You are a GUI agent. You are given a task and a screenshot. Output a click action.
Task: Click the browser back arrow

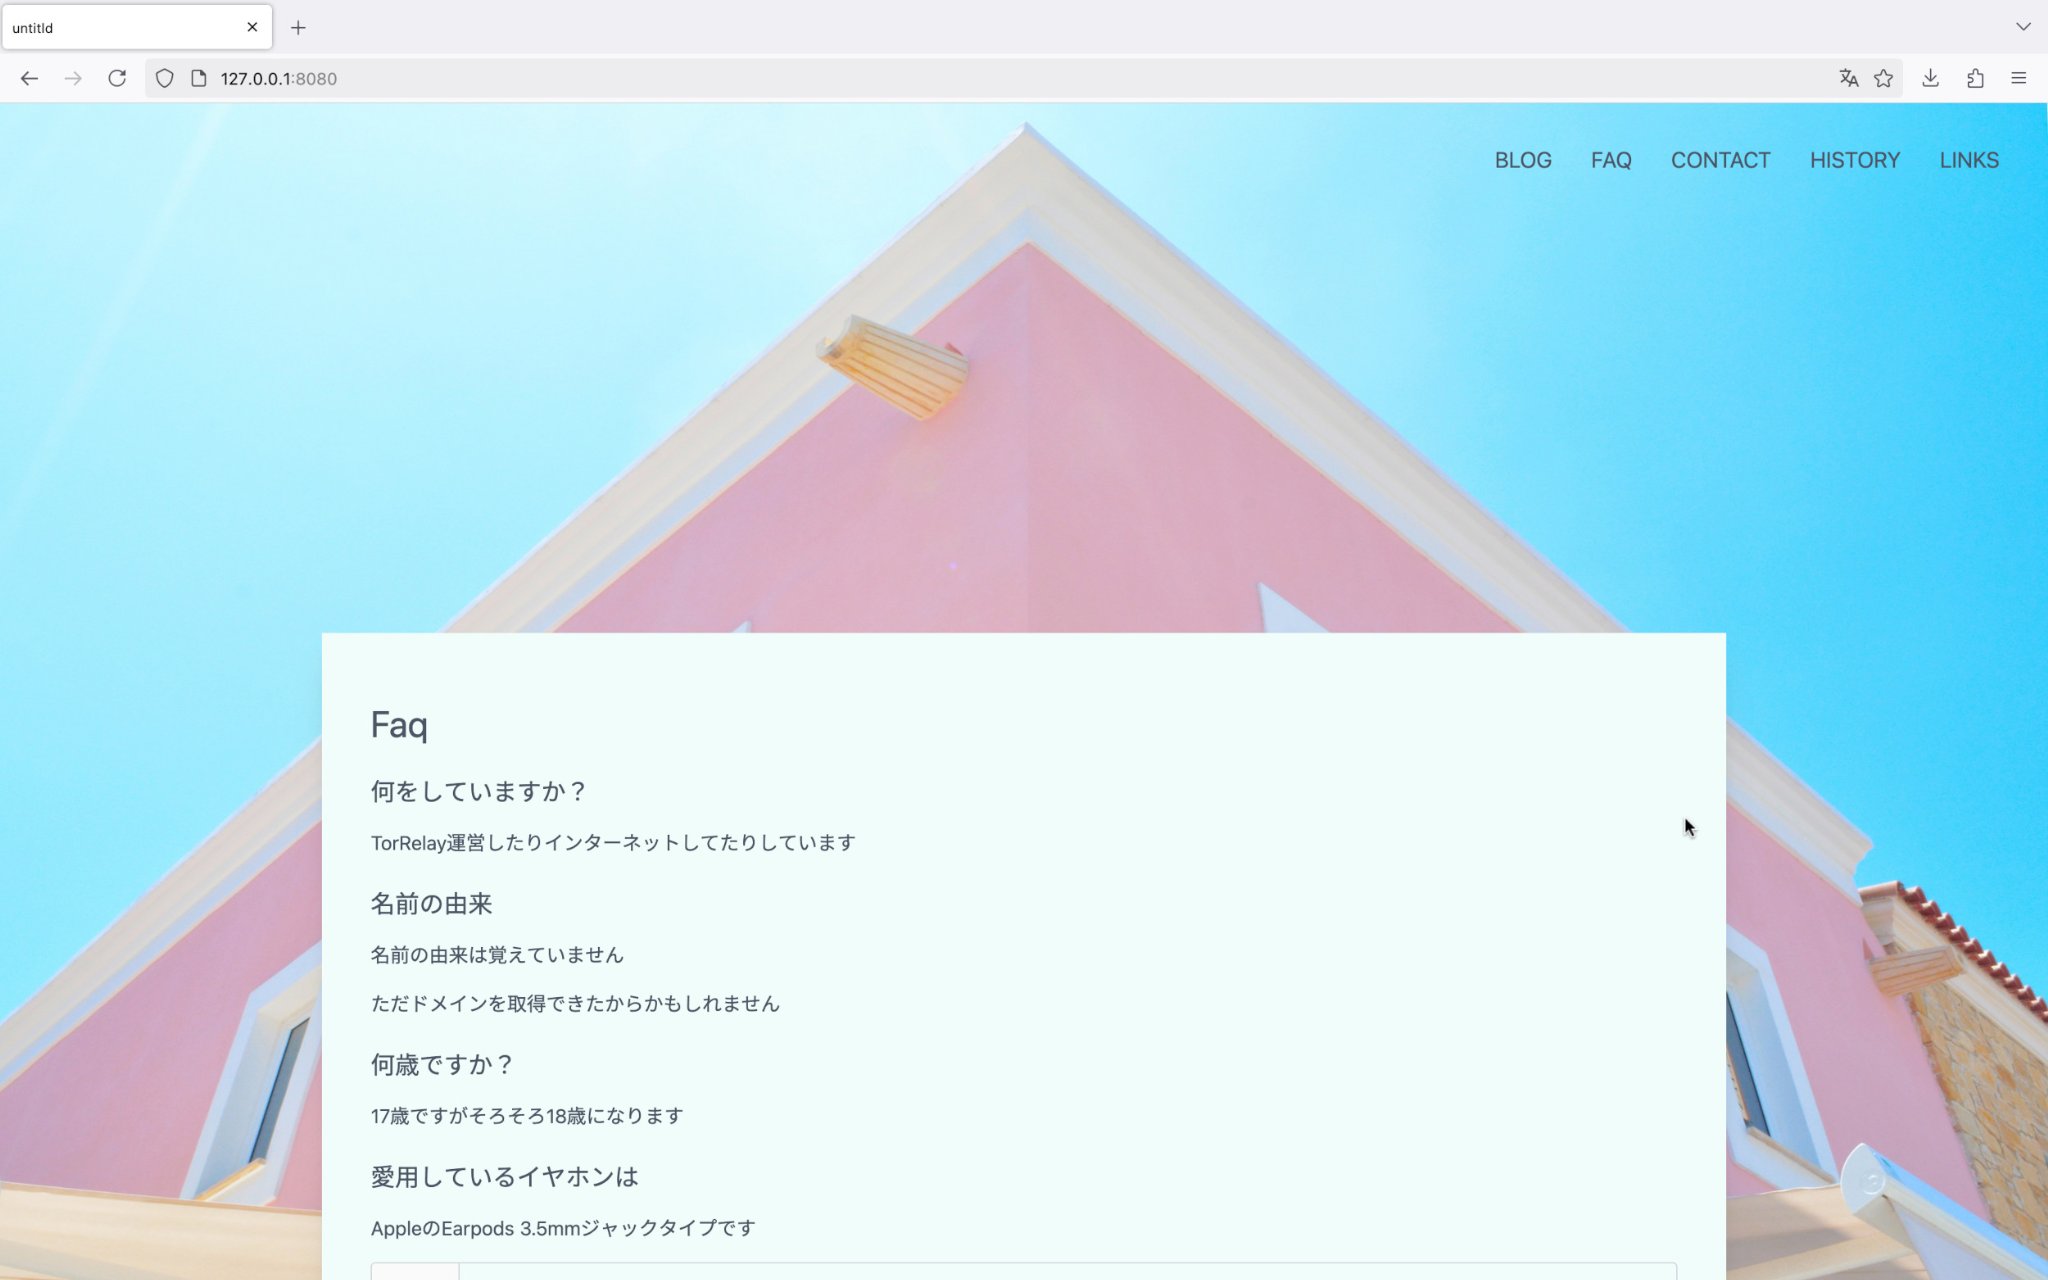29,78
